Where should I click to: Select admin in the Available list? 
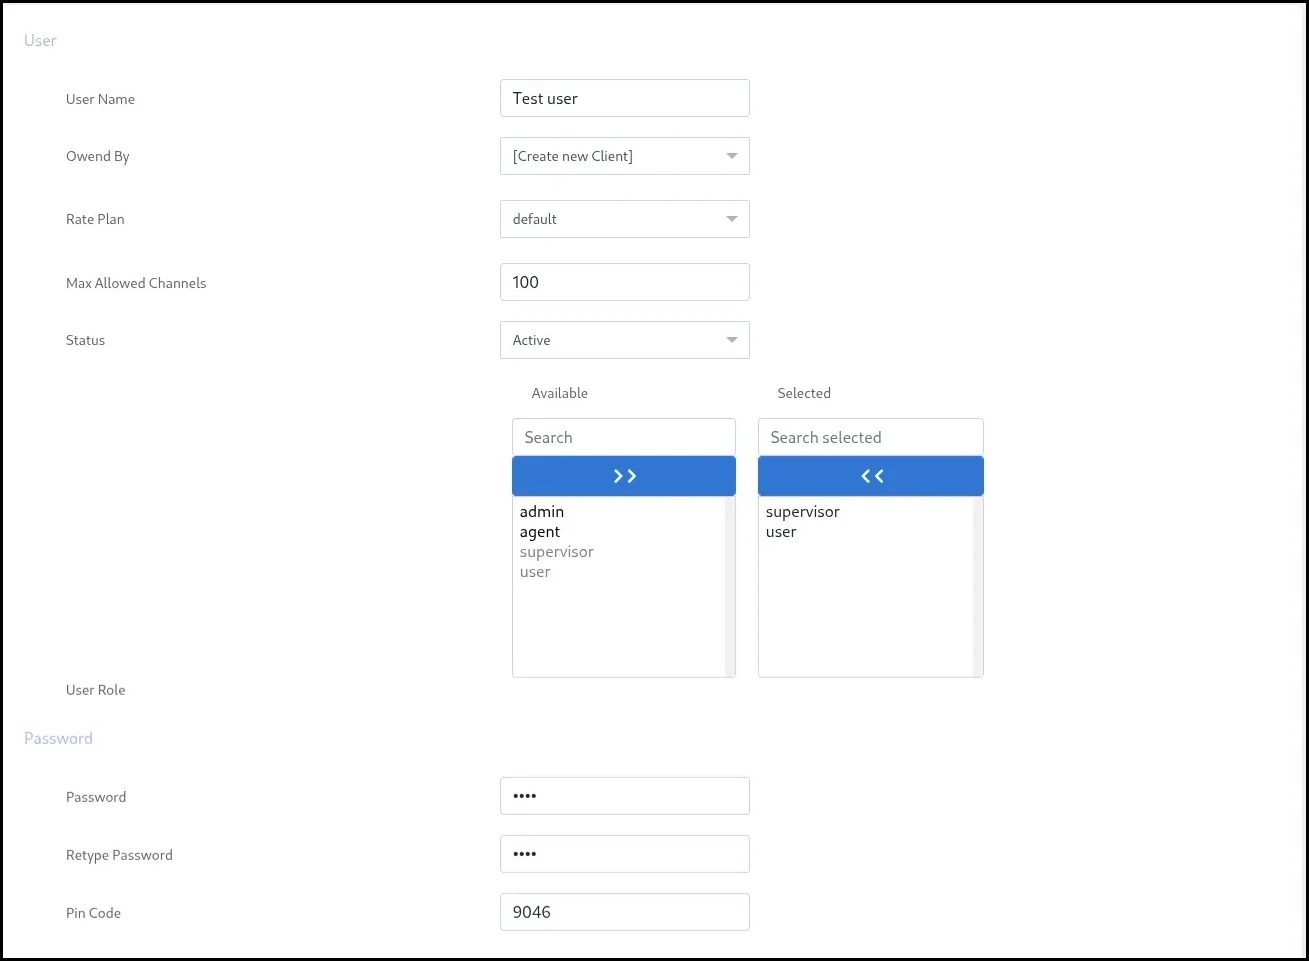(542, 512)
